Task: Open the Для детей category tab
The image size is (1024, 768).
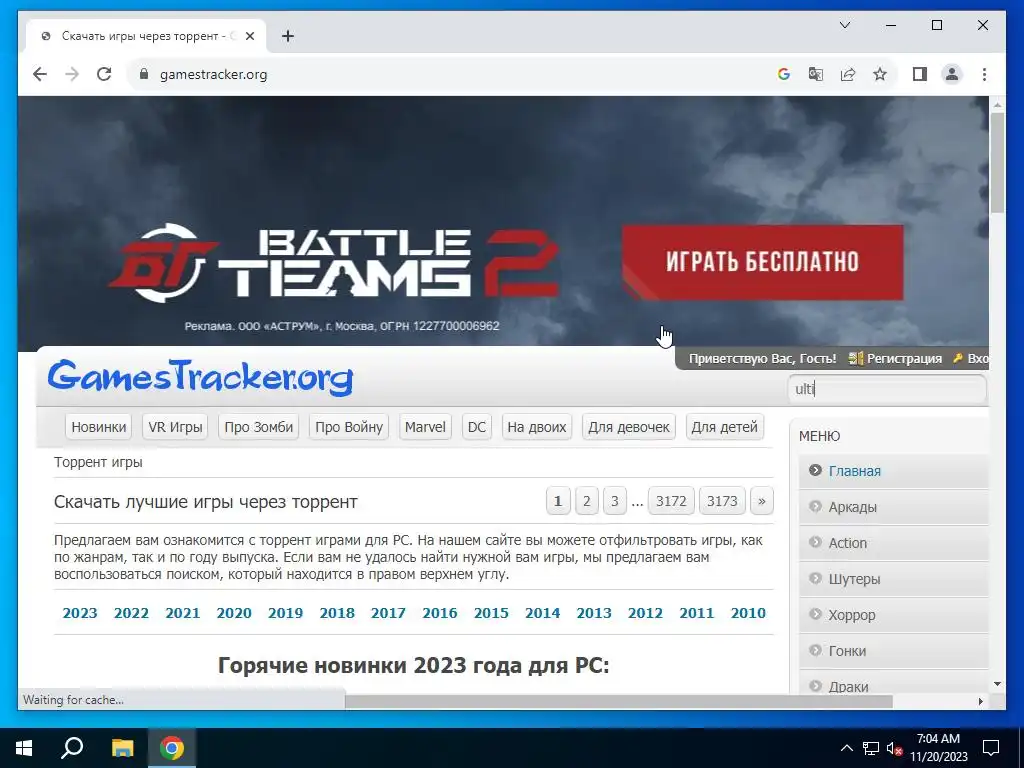Action: (725, 427)
